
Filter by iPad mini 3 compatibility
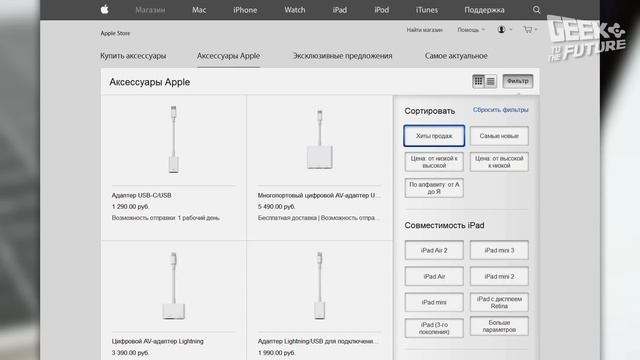point(499,250)
